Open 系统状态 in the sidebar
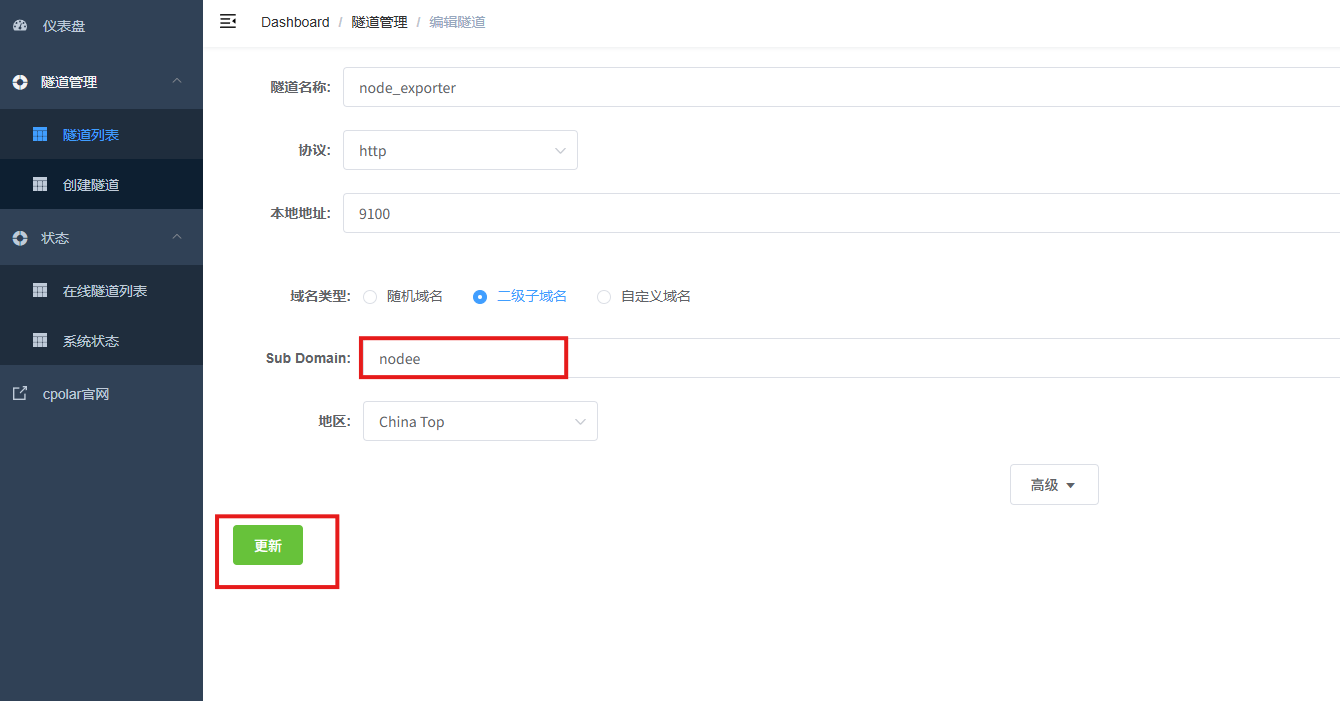The image size is (1340, 701). click(x=101, y=340)
